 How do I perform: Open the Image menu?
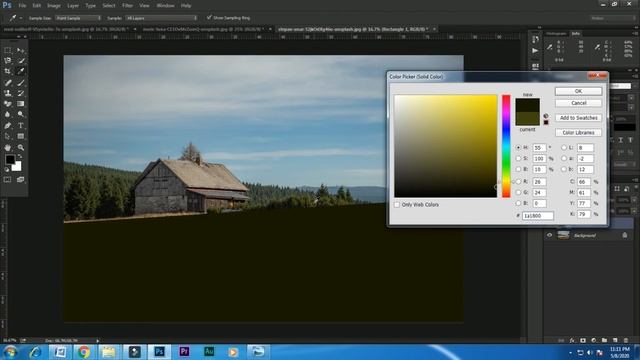[x=53, y=6]
